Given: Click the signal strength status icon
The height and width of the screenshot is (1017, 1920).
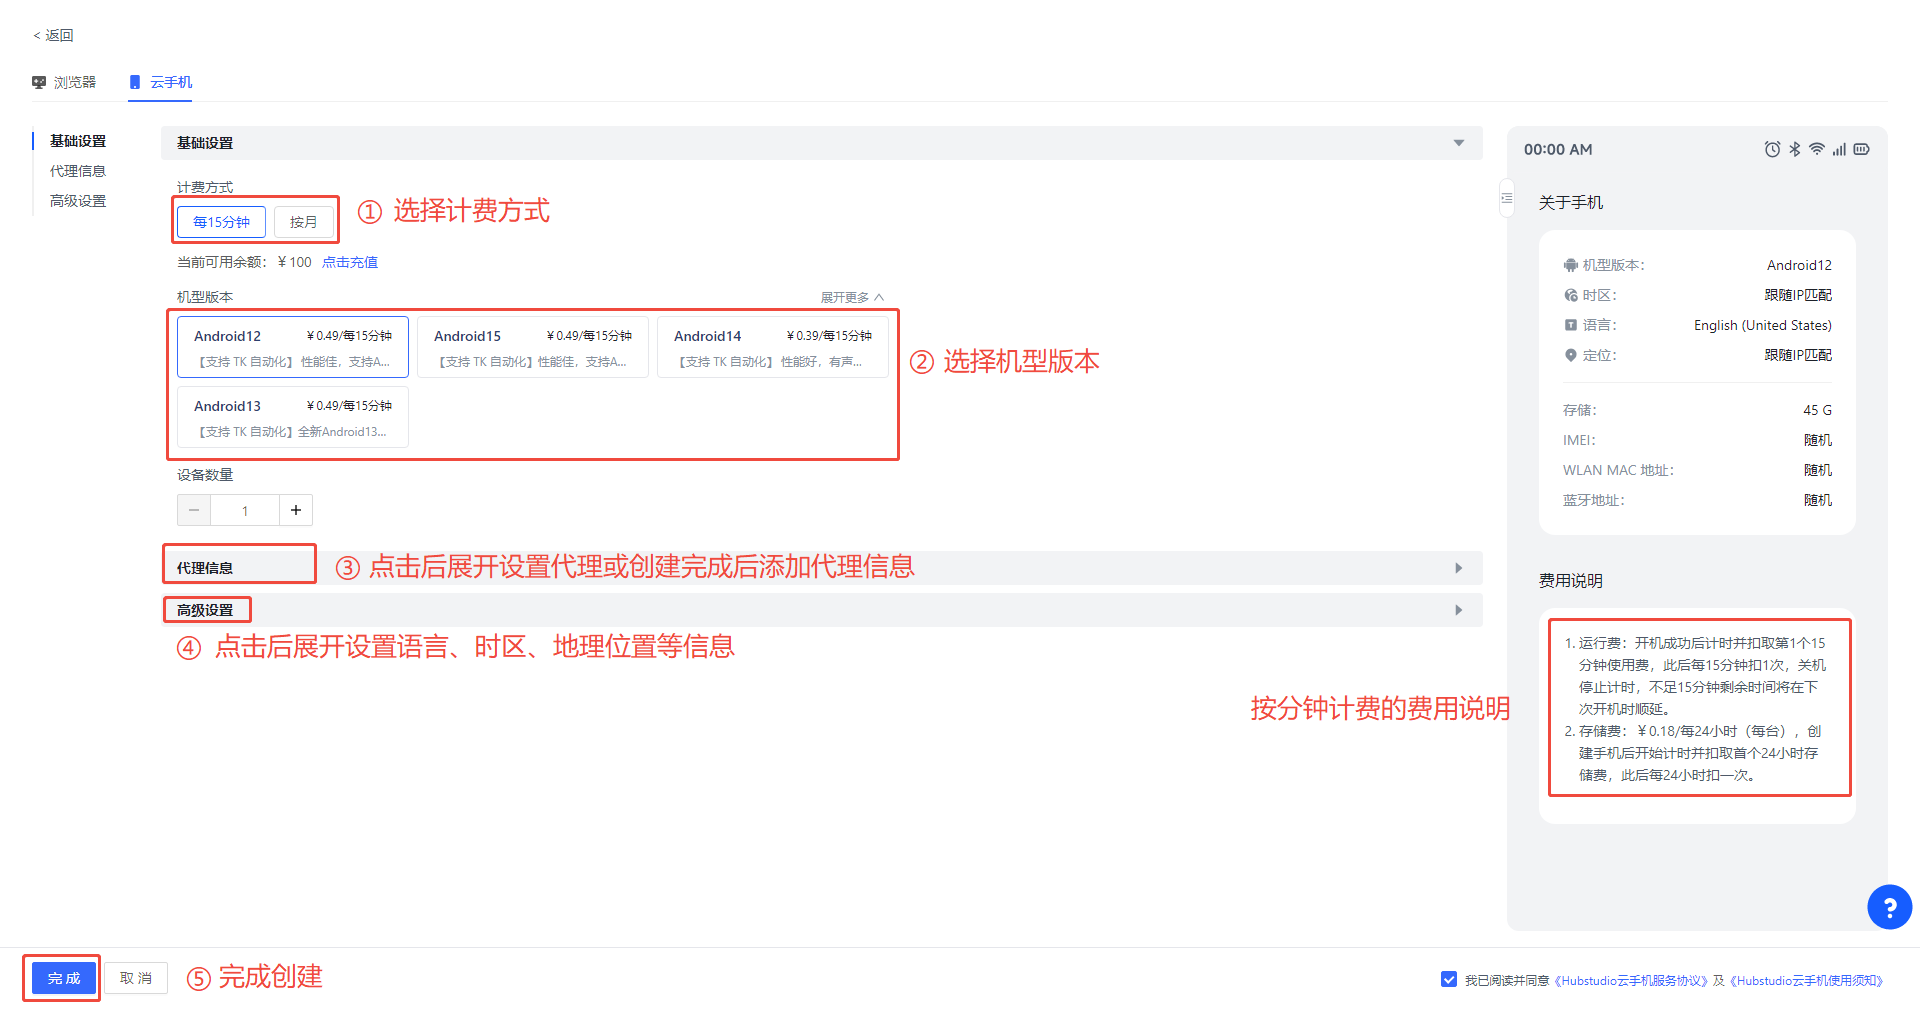Looking at the screenshot, I should point(1839,149).
